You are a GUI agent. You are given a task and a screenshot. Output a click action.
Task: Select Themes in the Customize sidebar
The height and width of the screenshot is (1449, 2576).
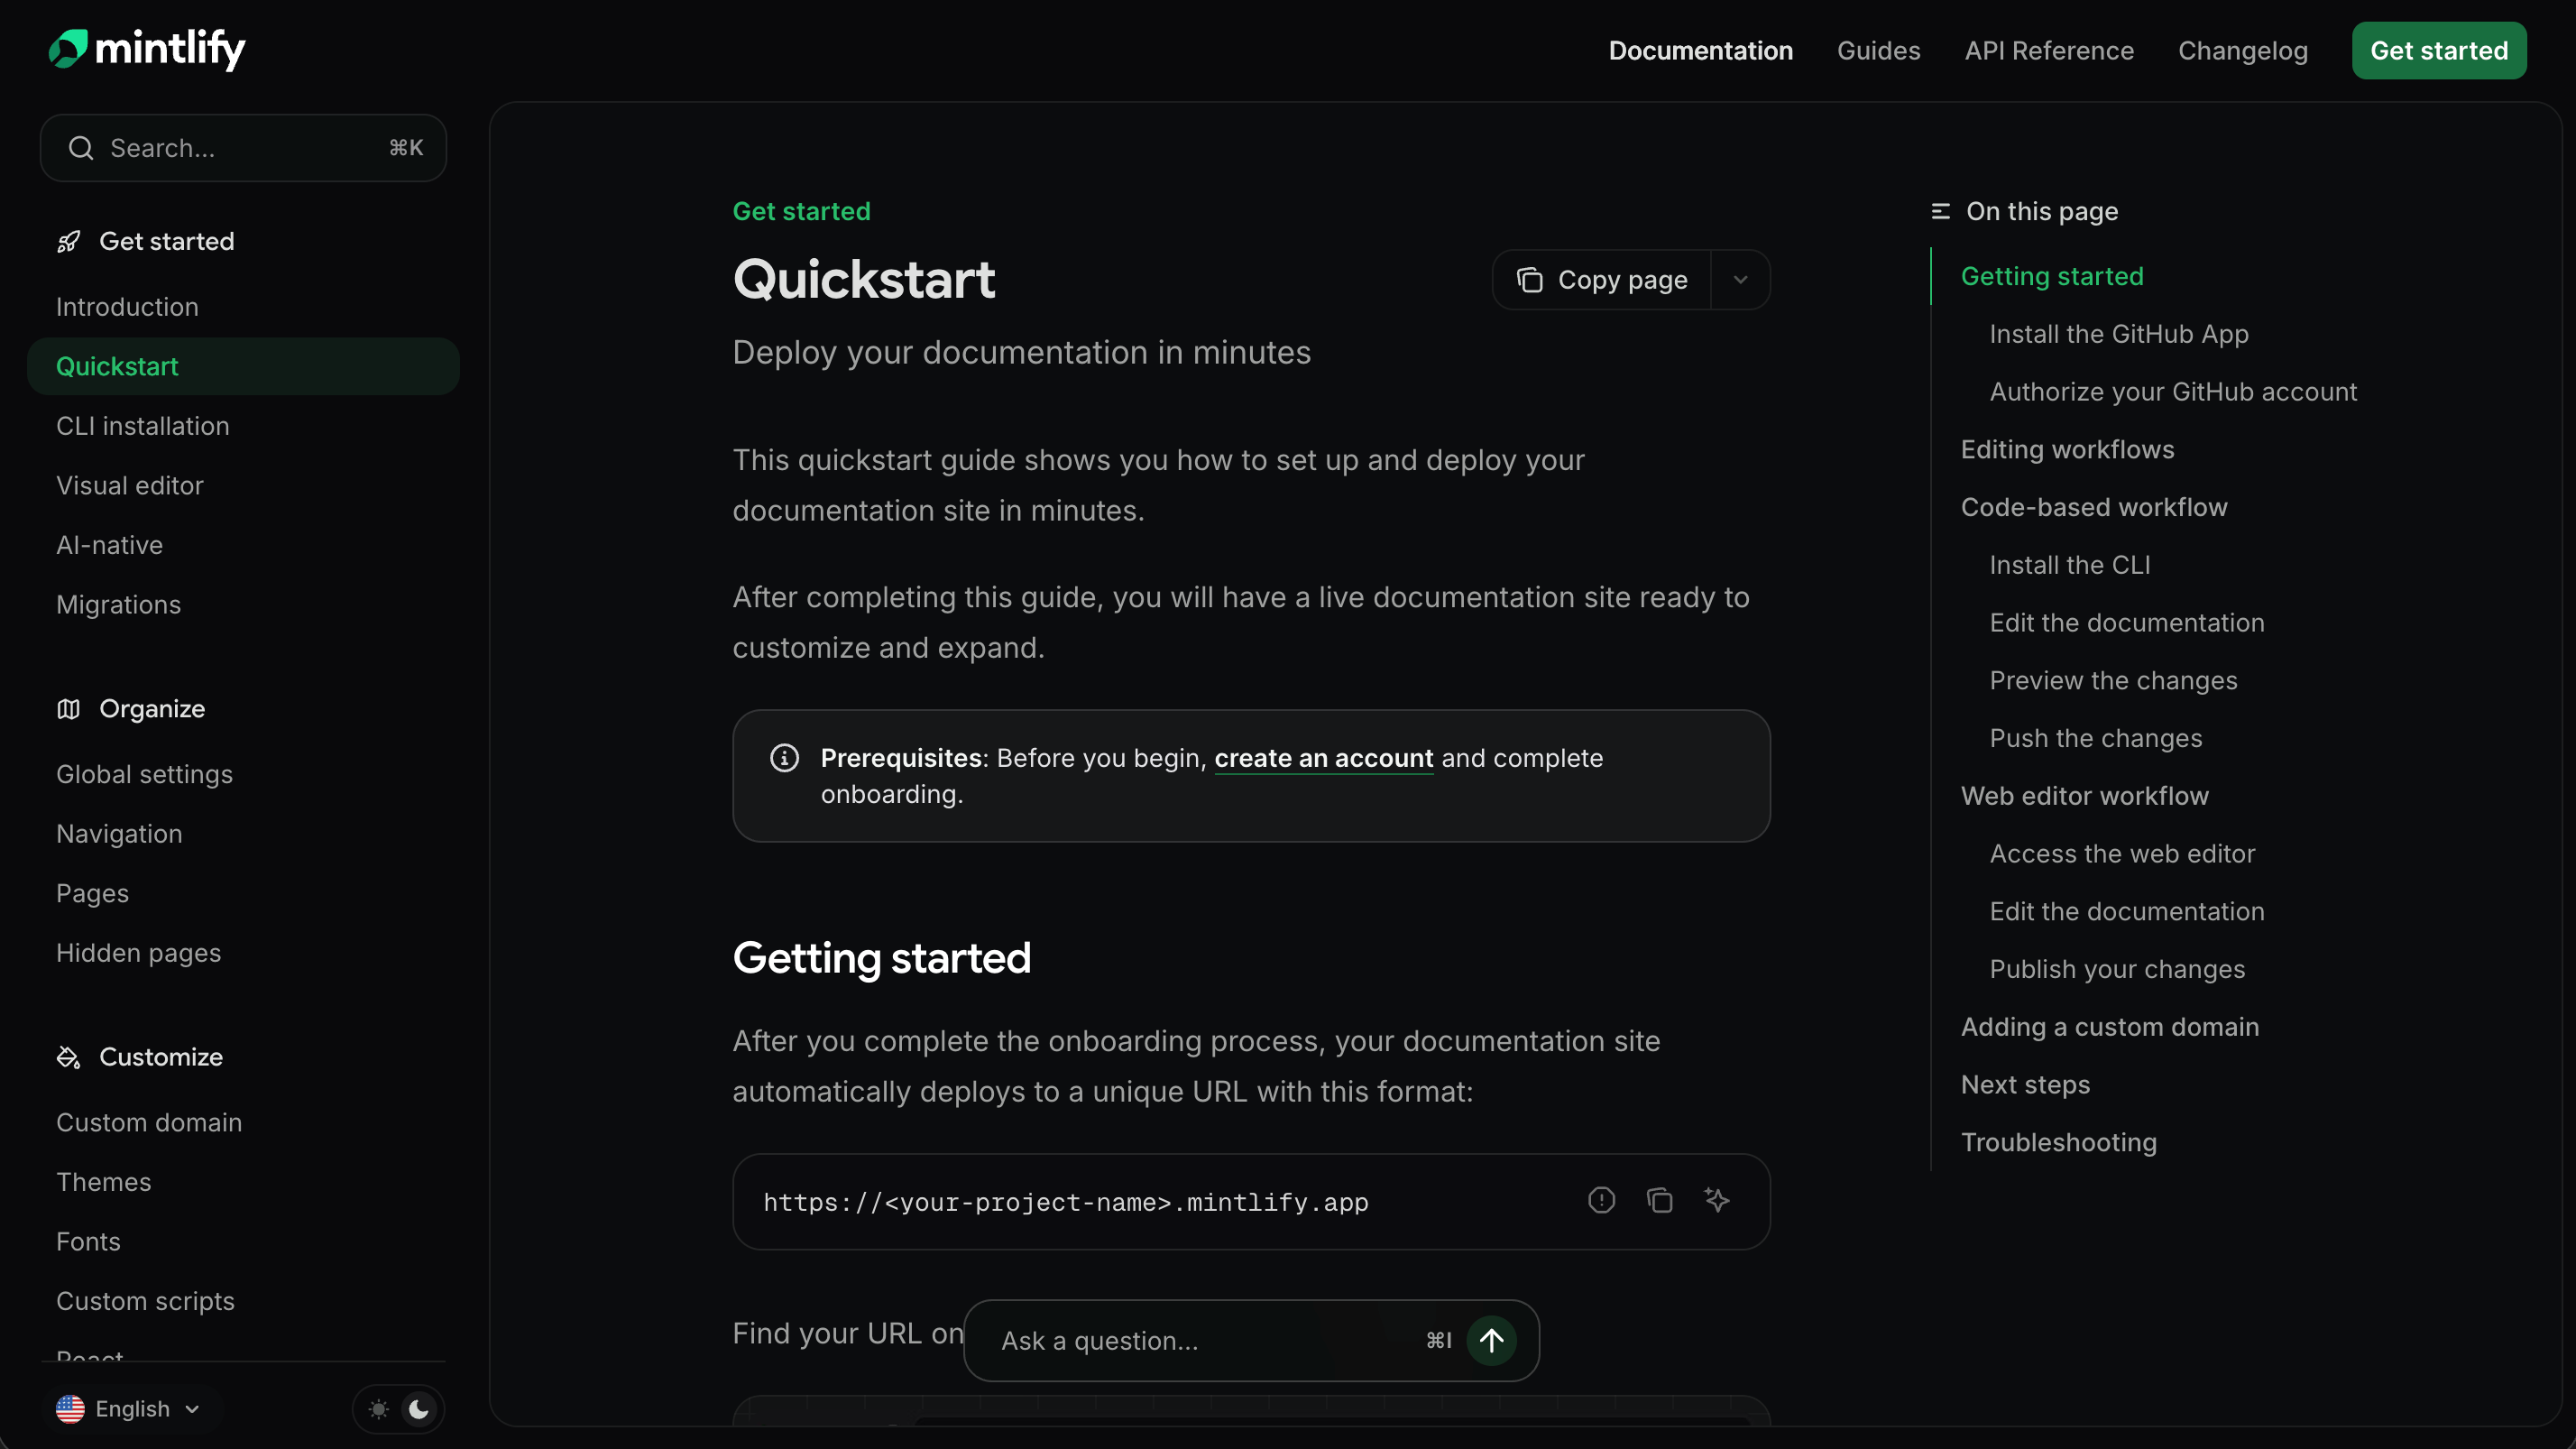(103, 1181)
